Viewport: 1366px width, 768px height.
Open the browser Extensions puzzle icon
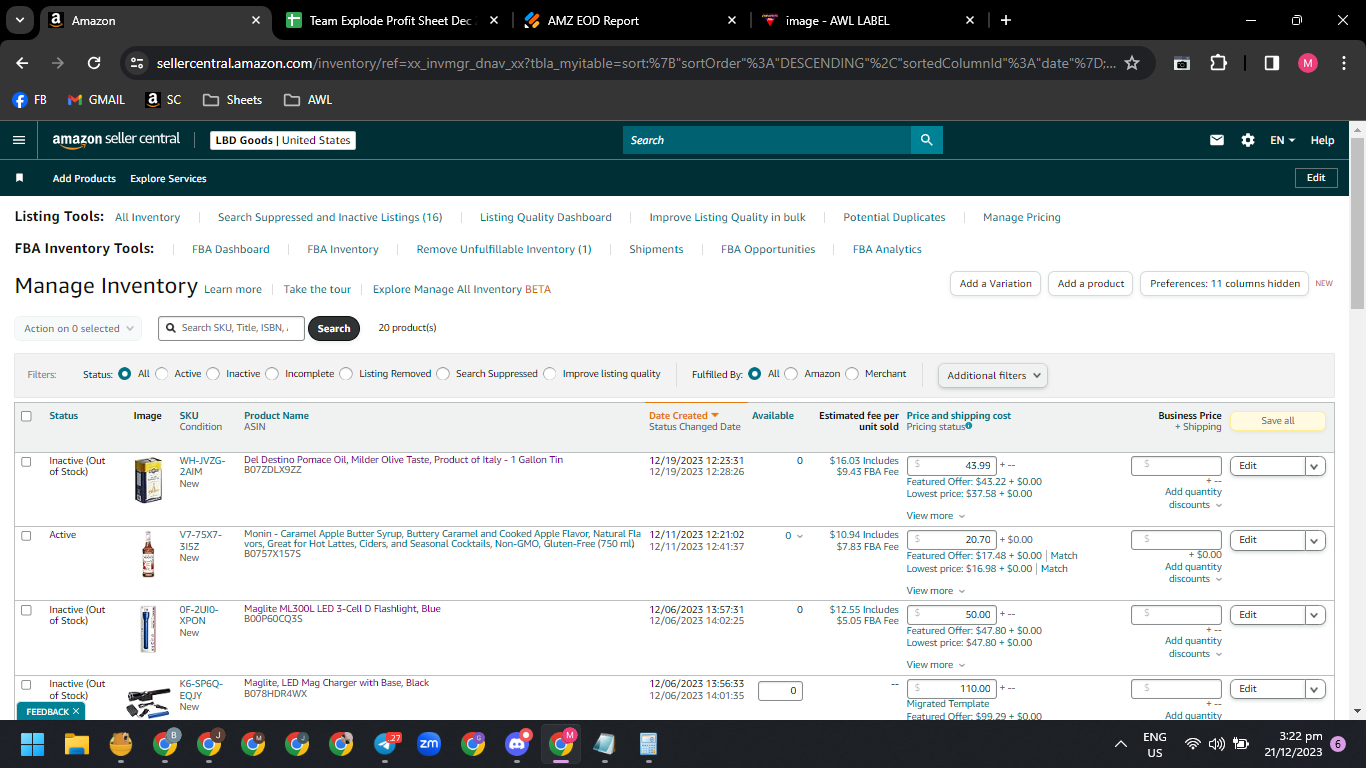click(1218, 62)
